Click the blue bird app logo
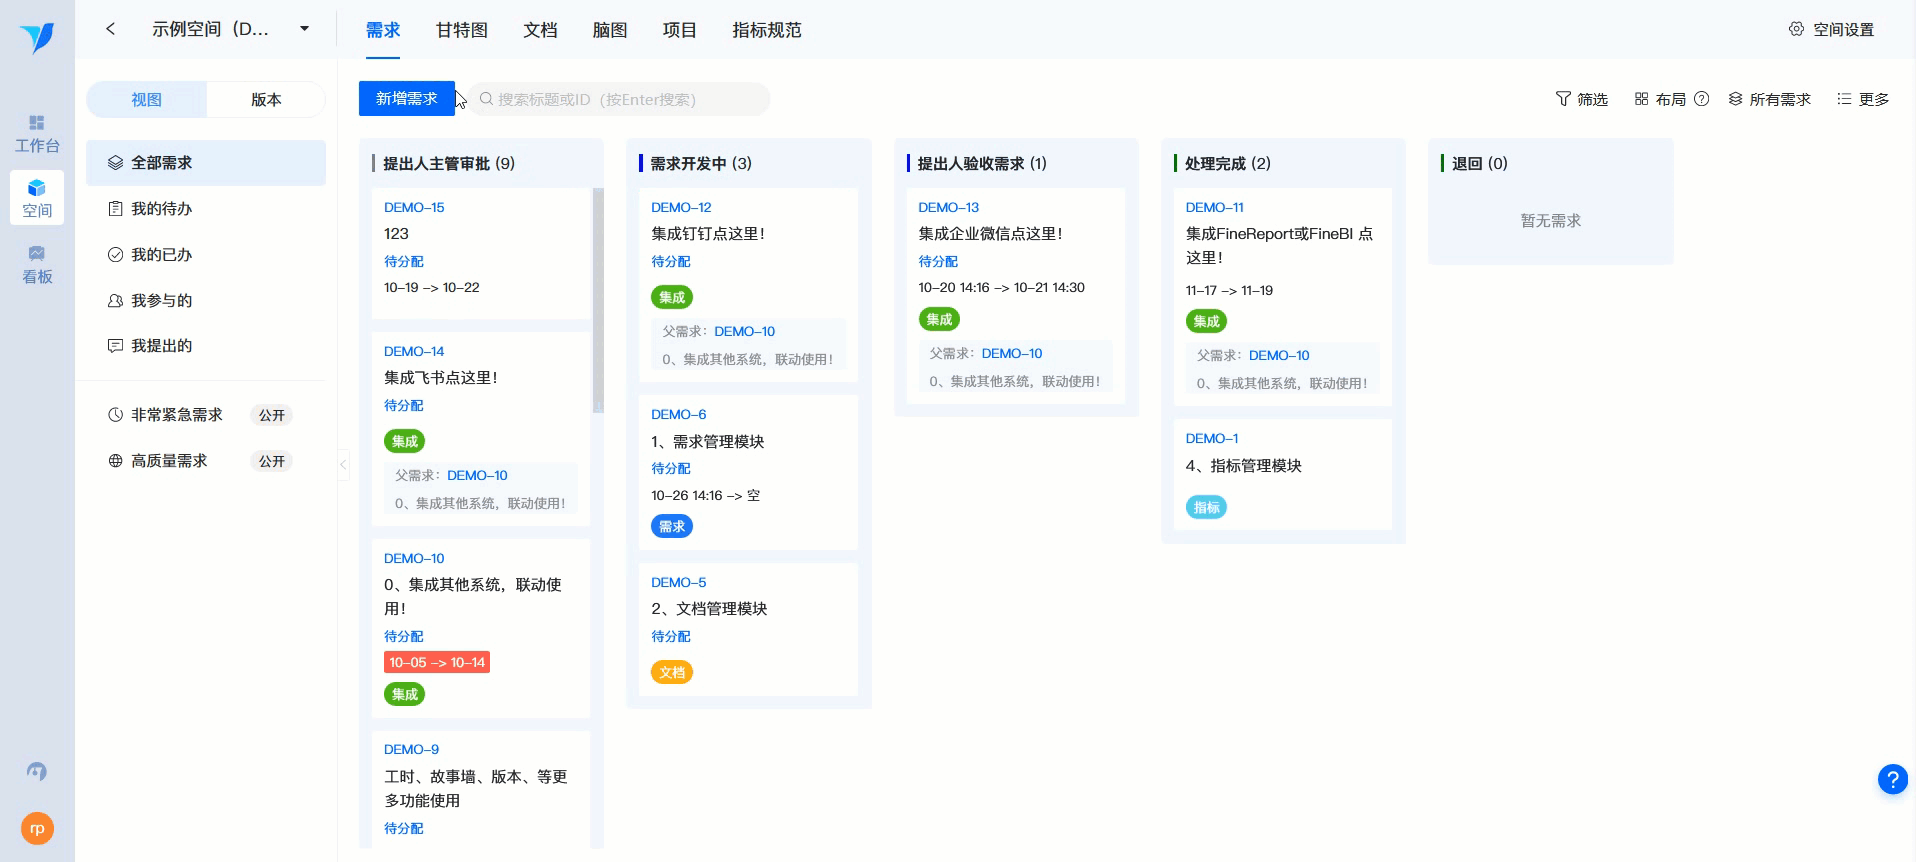The image size is (1916, 862). click(37, 37)
